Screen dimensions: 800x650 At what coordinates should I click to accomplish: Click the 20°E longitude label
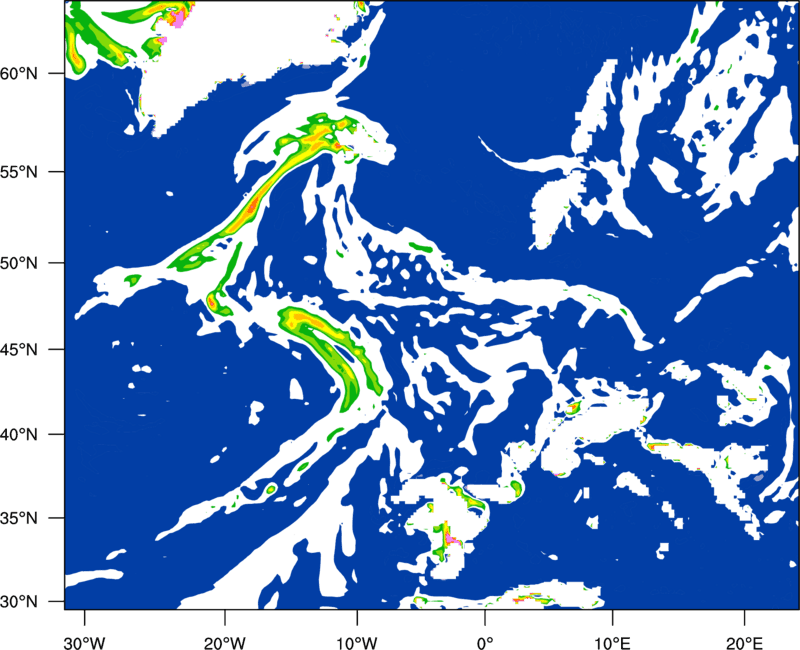(744, 643)
